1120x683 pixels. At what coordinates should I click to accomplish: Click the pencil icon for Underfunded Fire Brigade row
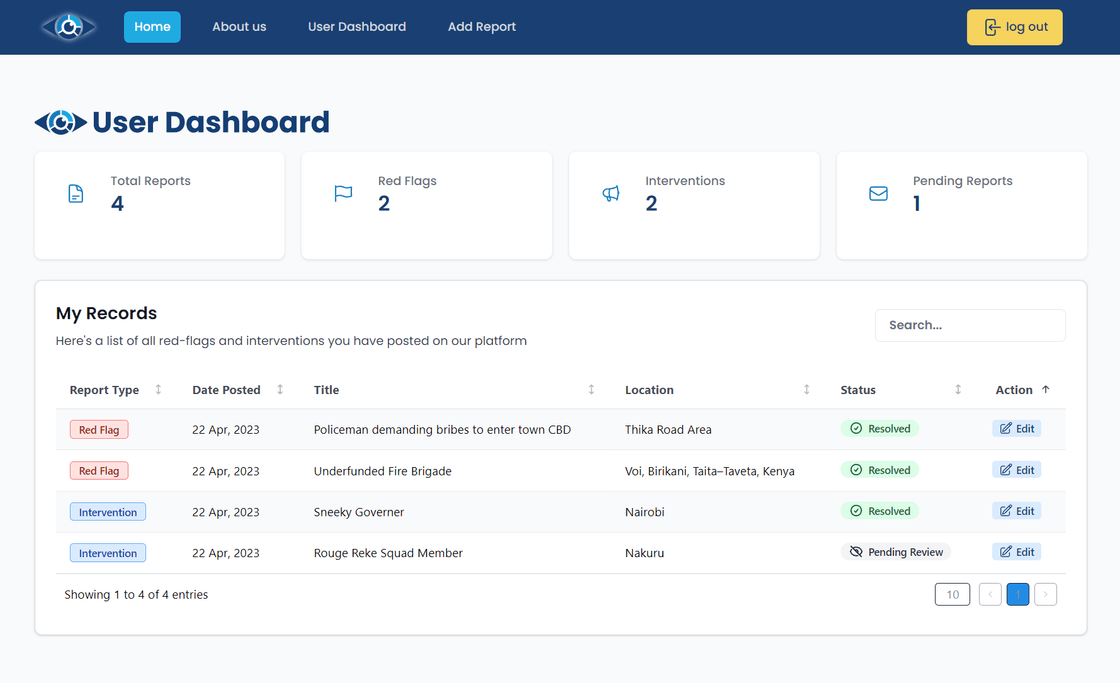[1006, 470]
